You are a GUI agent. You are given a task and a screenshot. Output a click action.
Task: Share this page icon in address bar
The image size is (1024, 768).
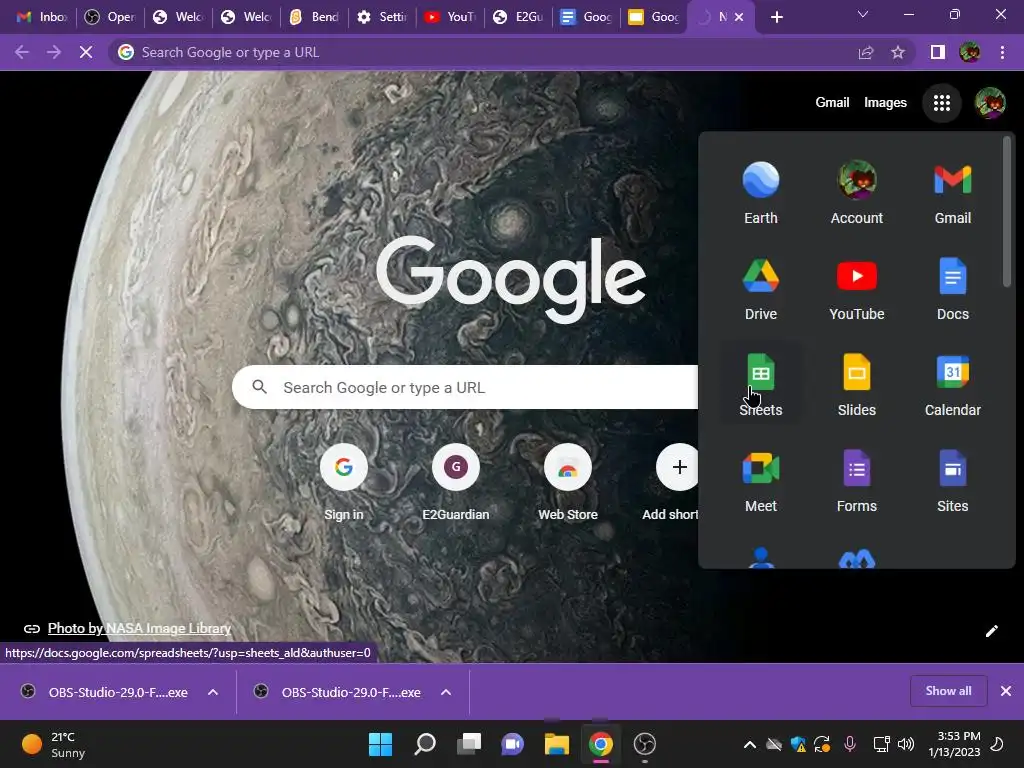[866, 52]
